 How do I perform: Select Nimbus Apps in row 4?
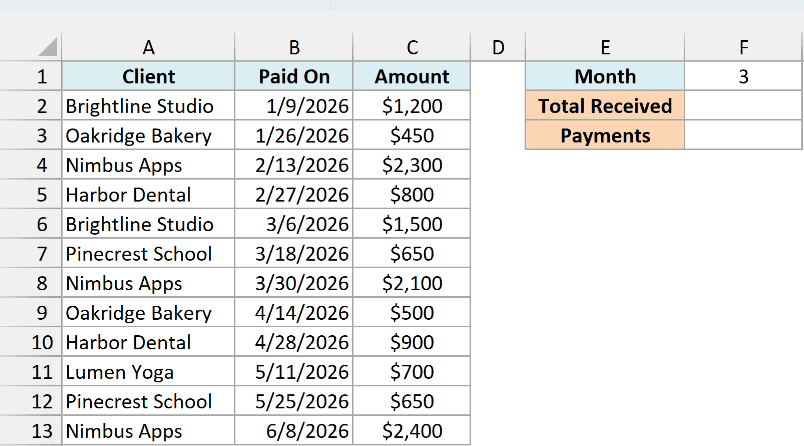(x=148, y=165)
